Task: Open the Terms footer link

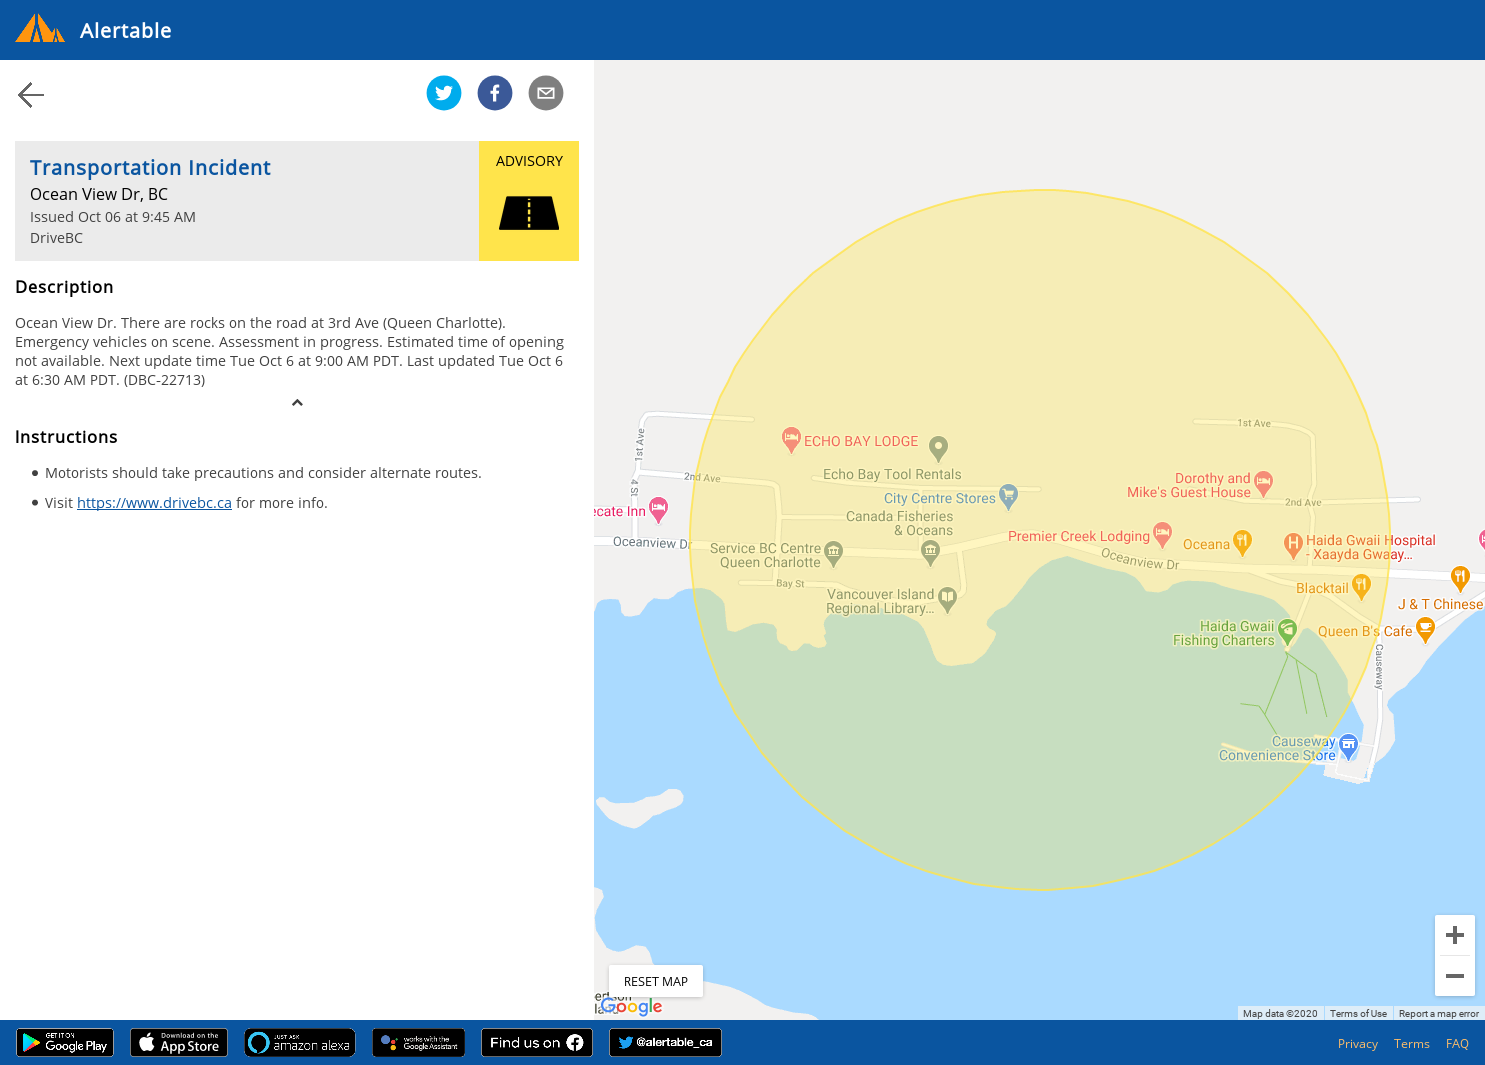Action: click(1412, 1044)
